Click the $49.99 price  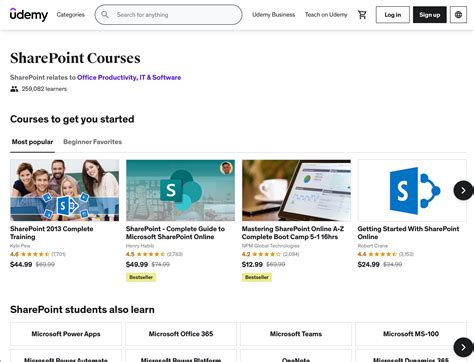click(x=137, y=264)
